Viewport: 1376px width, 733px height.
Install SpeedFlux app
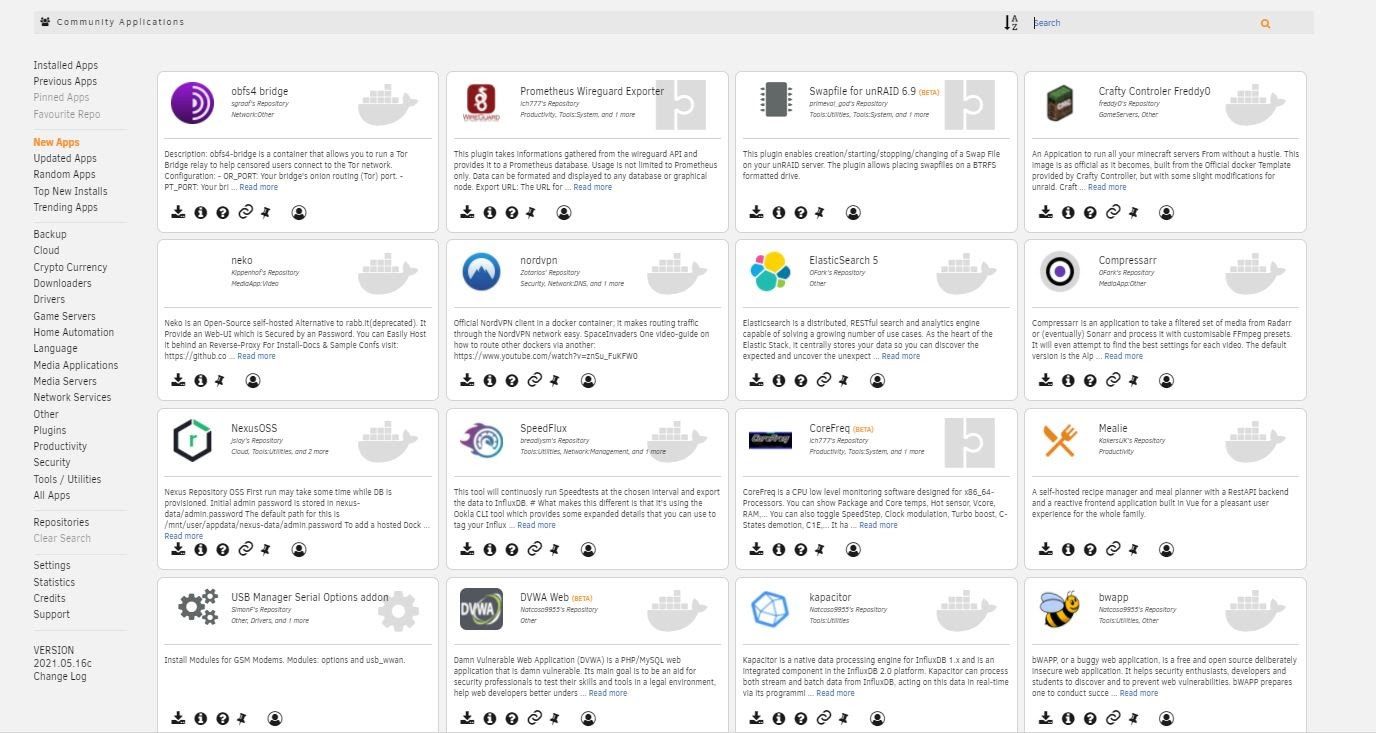(467, 550)
